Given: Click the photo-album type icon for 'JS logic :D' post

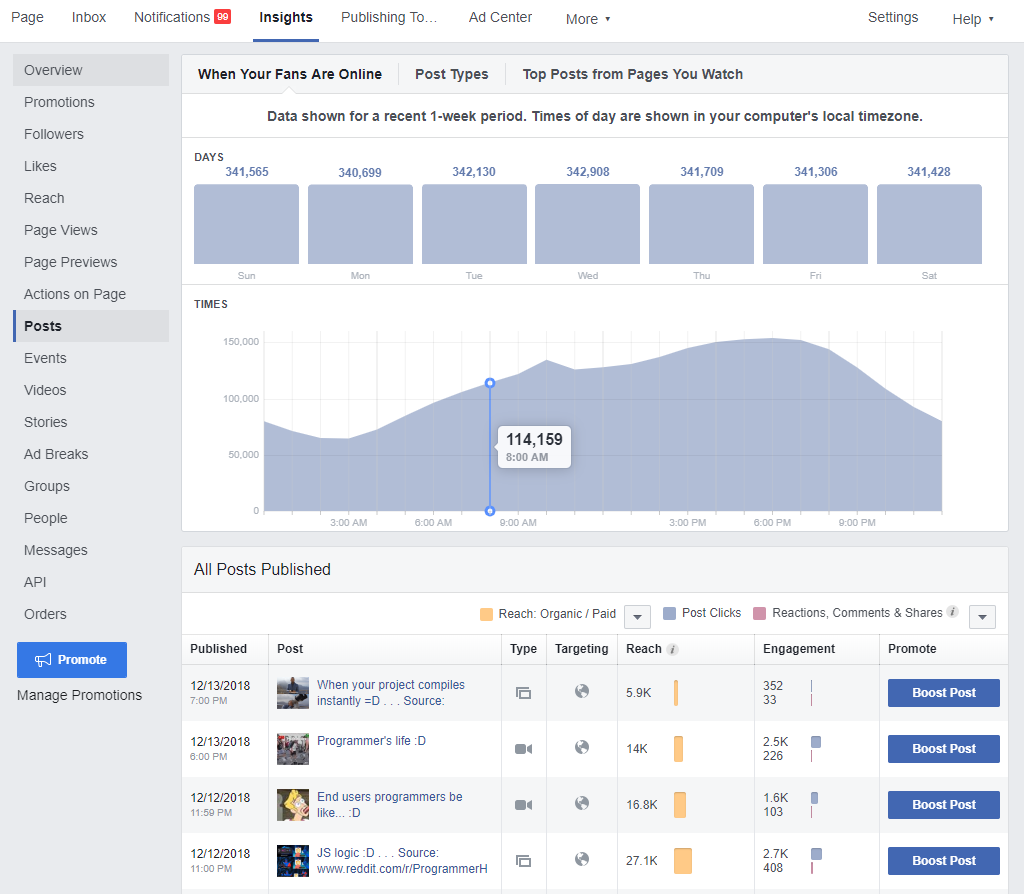Looking at the screenshot, I should (523, 861).
